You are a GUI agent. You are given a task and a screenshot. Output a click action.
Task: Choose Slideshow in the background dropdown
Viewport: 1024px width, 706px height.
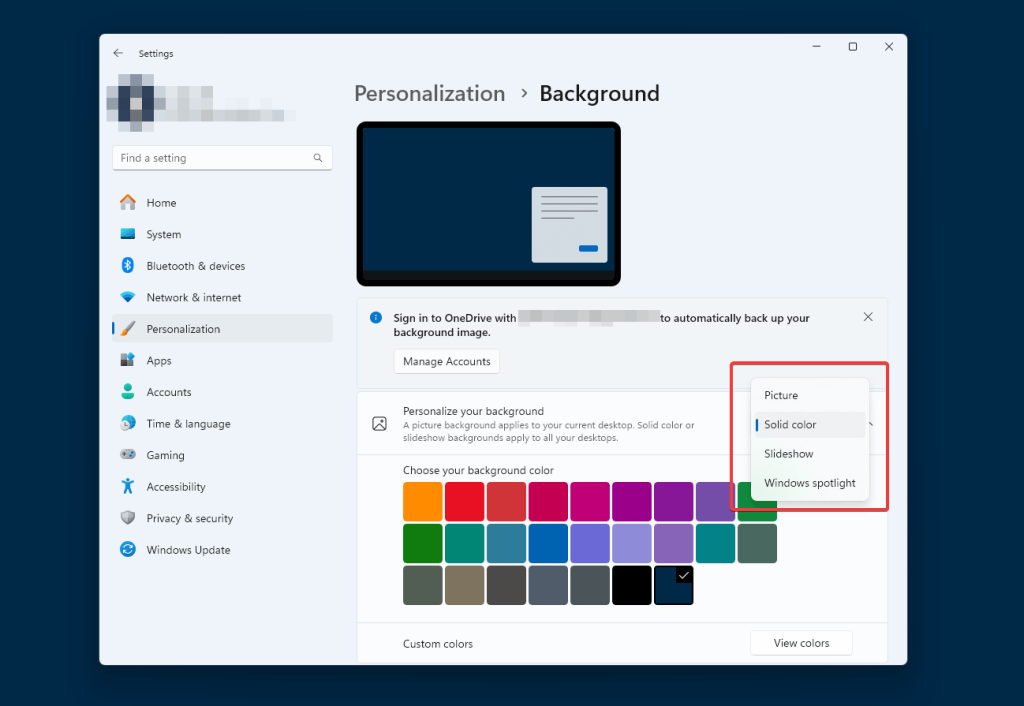(789, 453)
